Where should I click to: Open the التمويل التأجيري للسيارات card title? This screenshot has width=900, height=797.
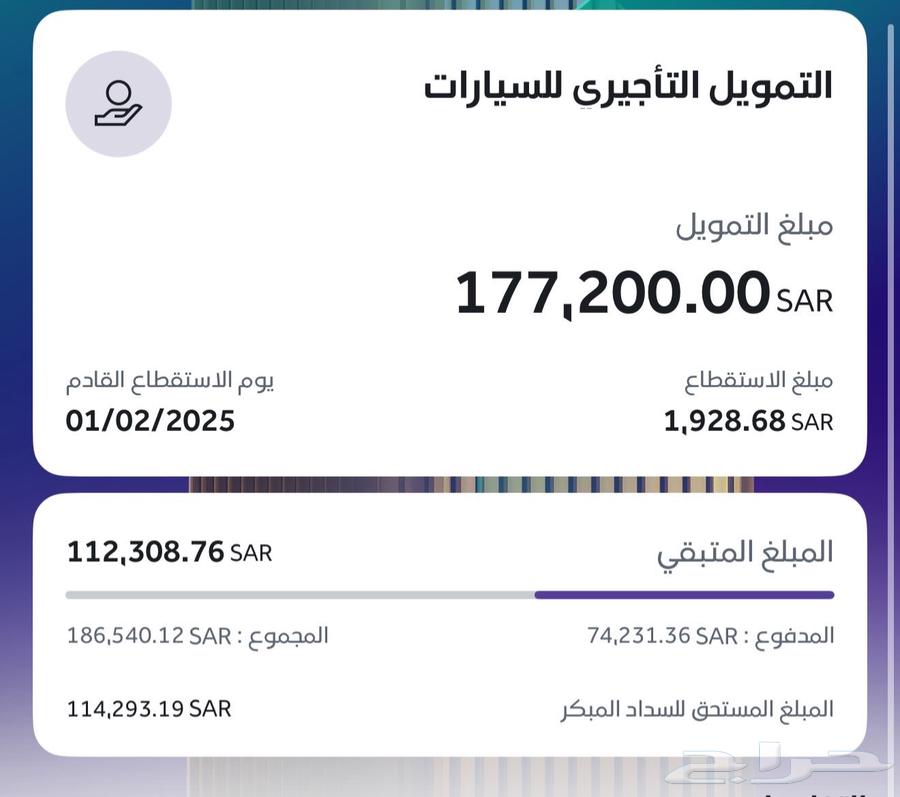click(629, 88)
